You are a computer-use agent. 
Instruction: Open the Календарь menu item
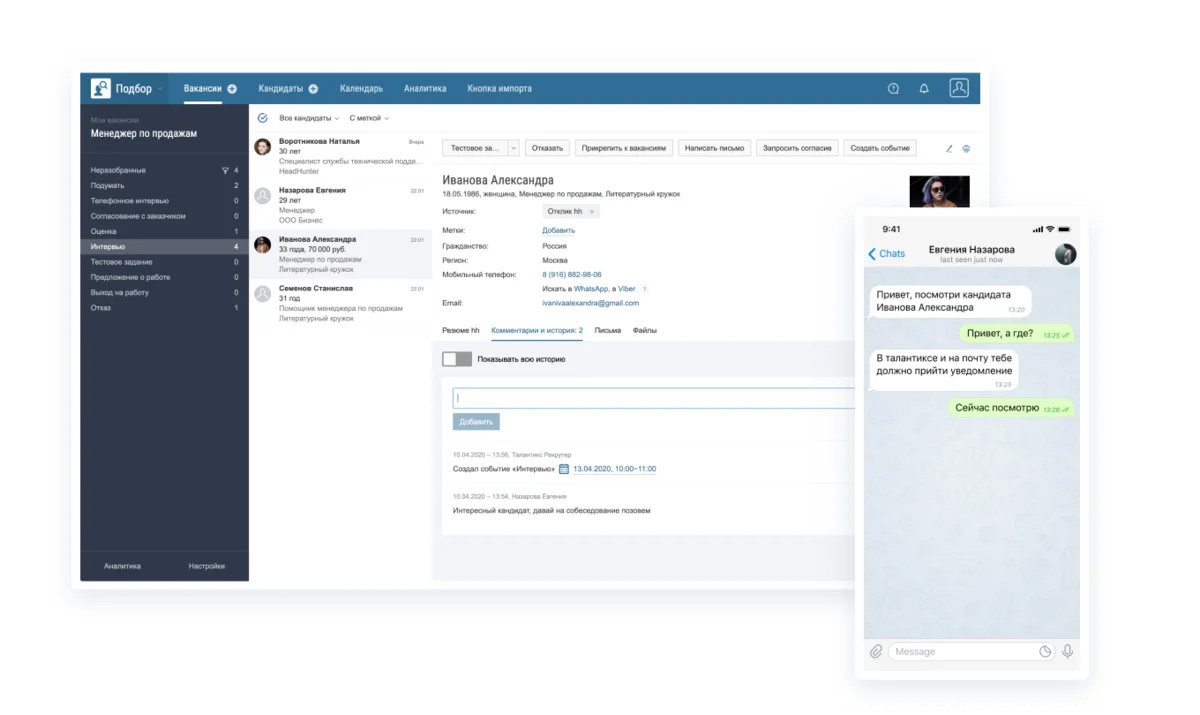(x=361, y=89)
